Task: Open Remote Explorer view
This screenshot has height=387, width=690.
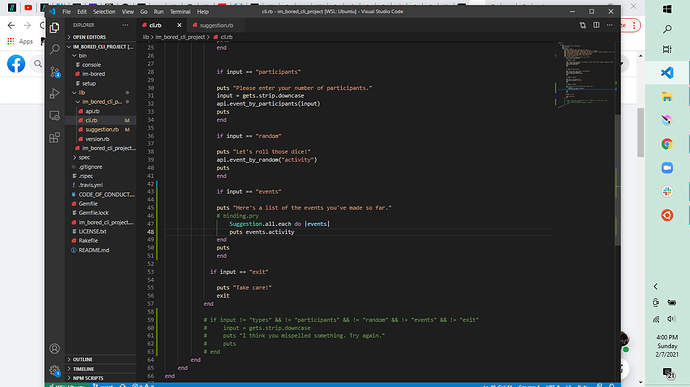Action: pyautogui.click(x=55, y=115)
